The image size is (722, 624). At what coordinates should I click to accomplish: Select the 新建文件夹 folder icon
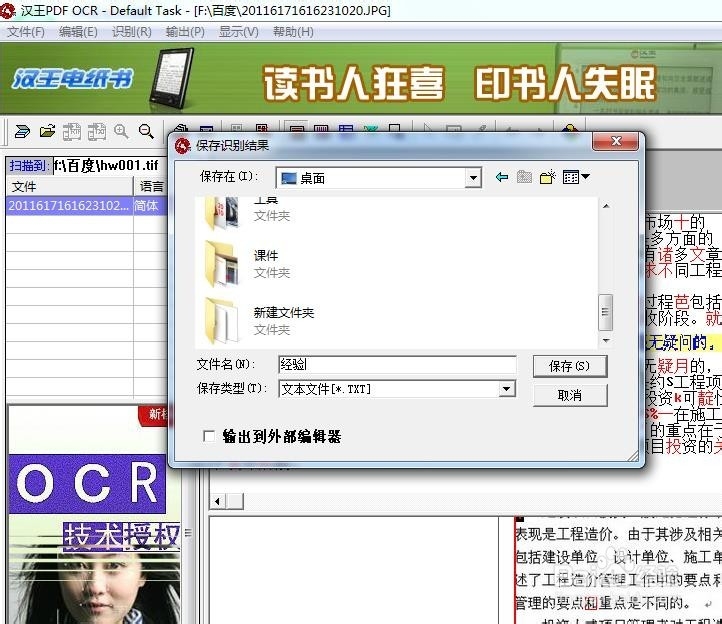pyautogui.click(x=222, y=321)
